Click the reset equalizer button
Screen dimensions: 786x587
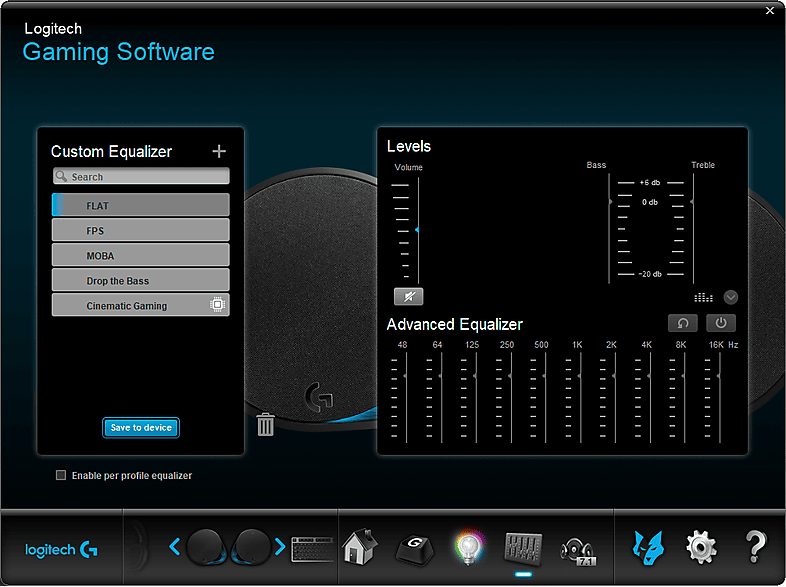683,323
